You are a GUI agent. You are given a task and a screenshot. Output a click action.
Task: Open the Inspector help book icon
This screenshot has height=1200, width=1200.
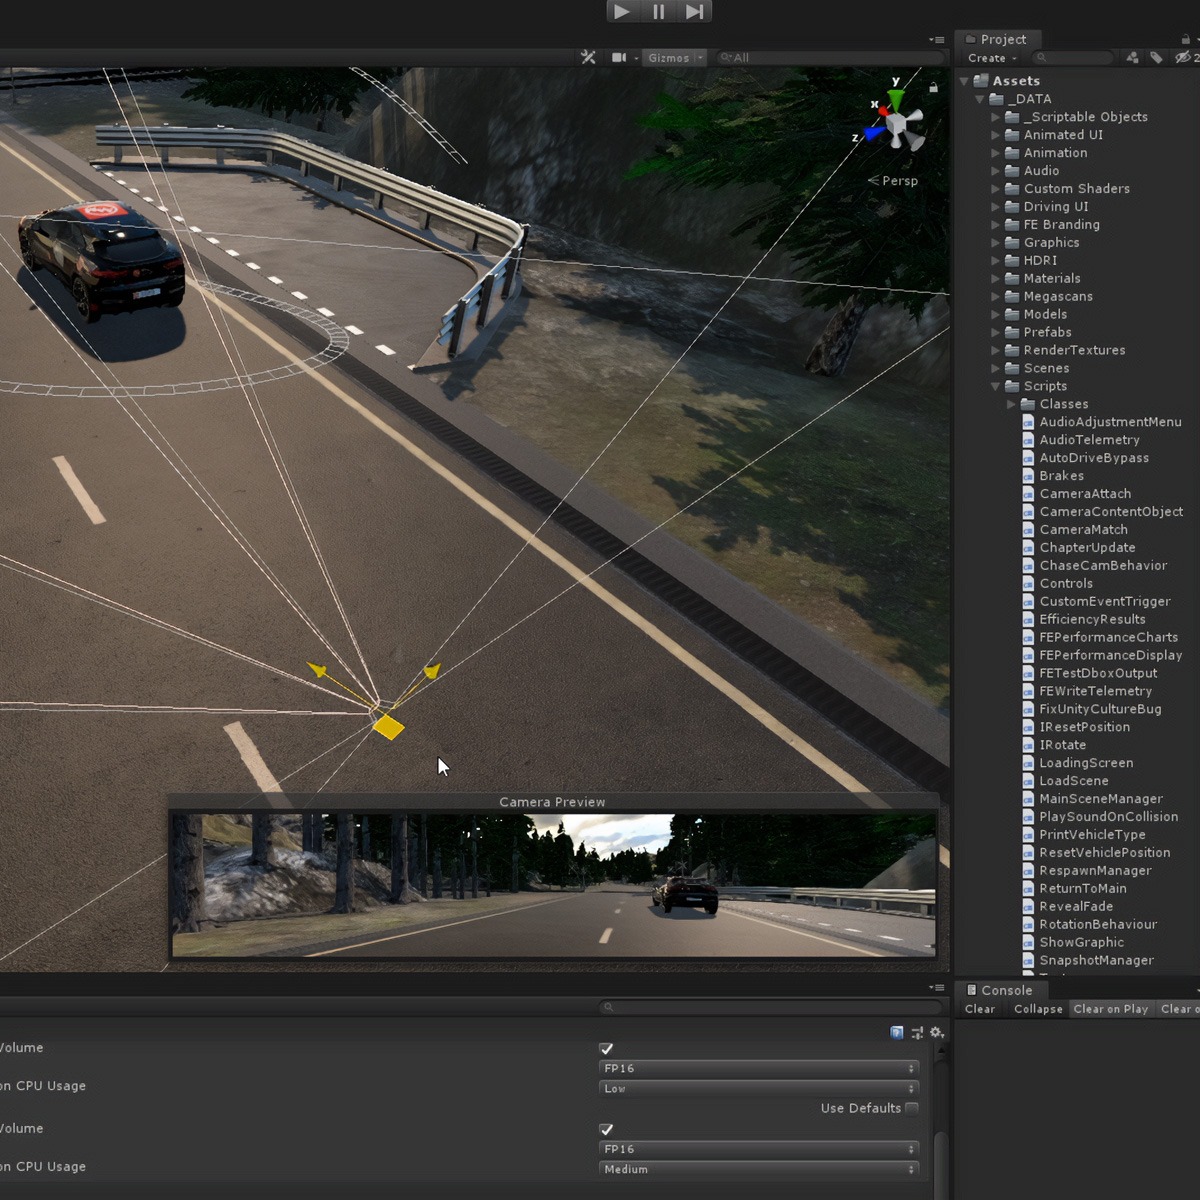(896, 1032)
